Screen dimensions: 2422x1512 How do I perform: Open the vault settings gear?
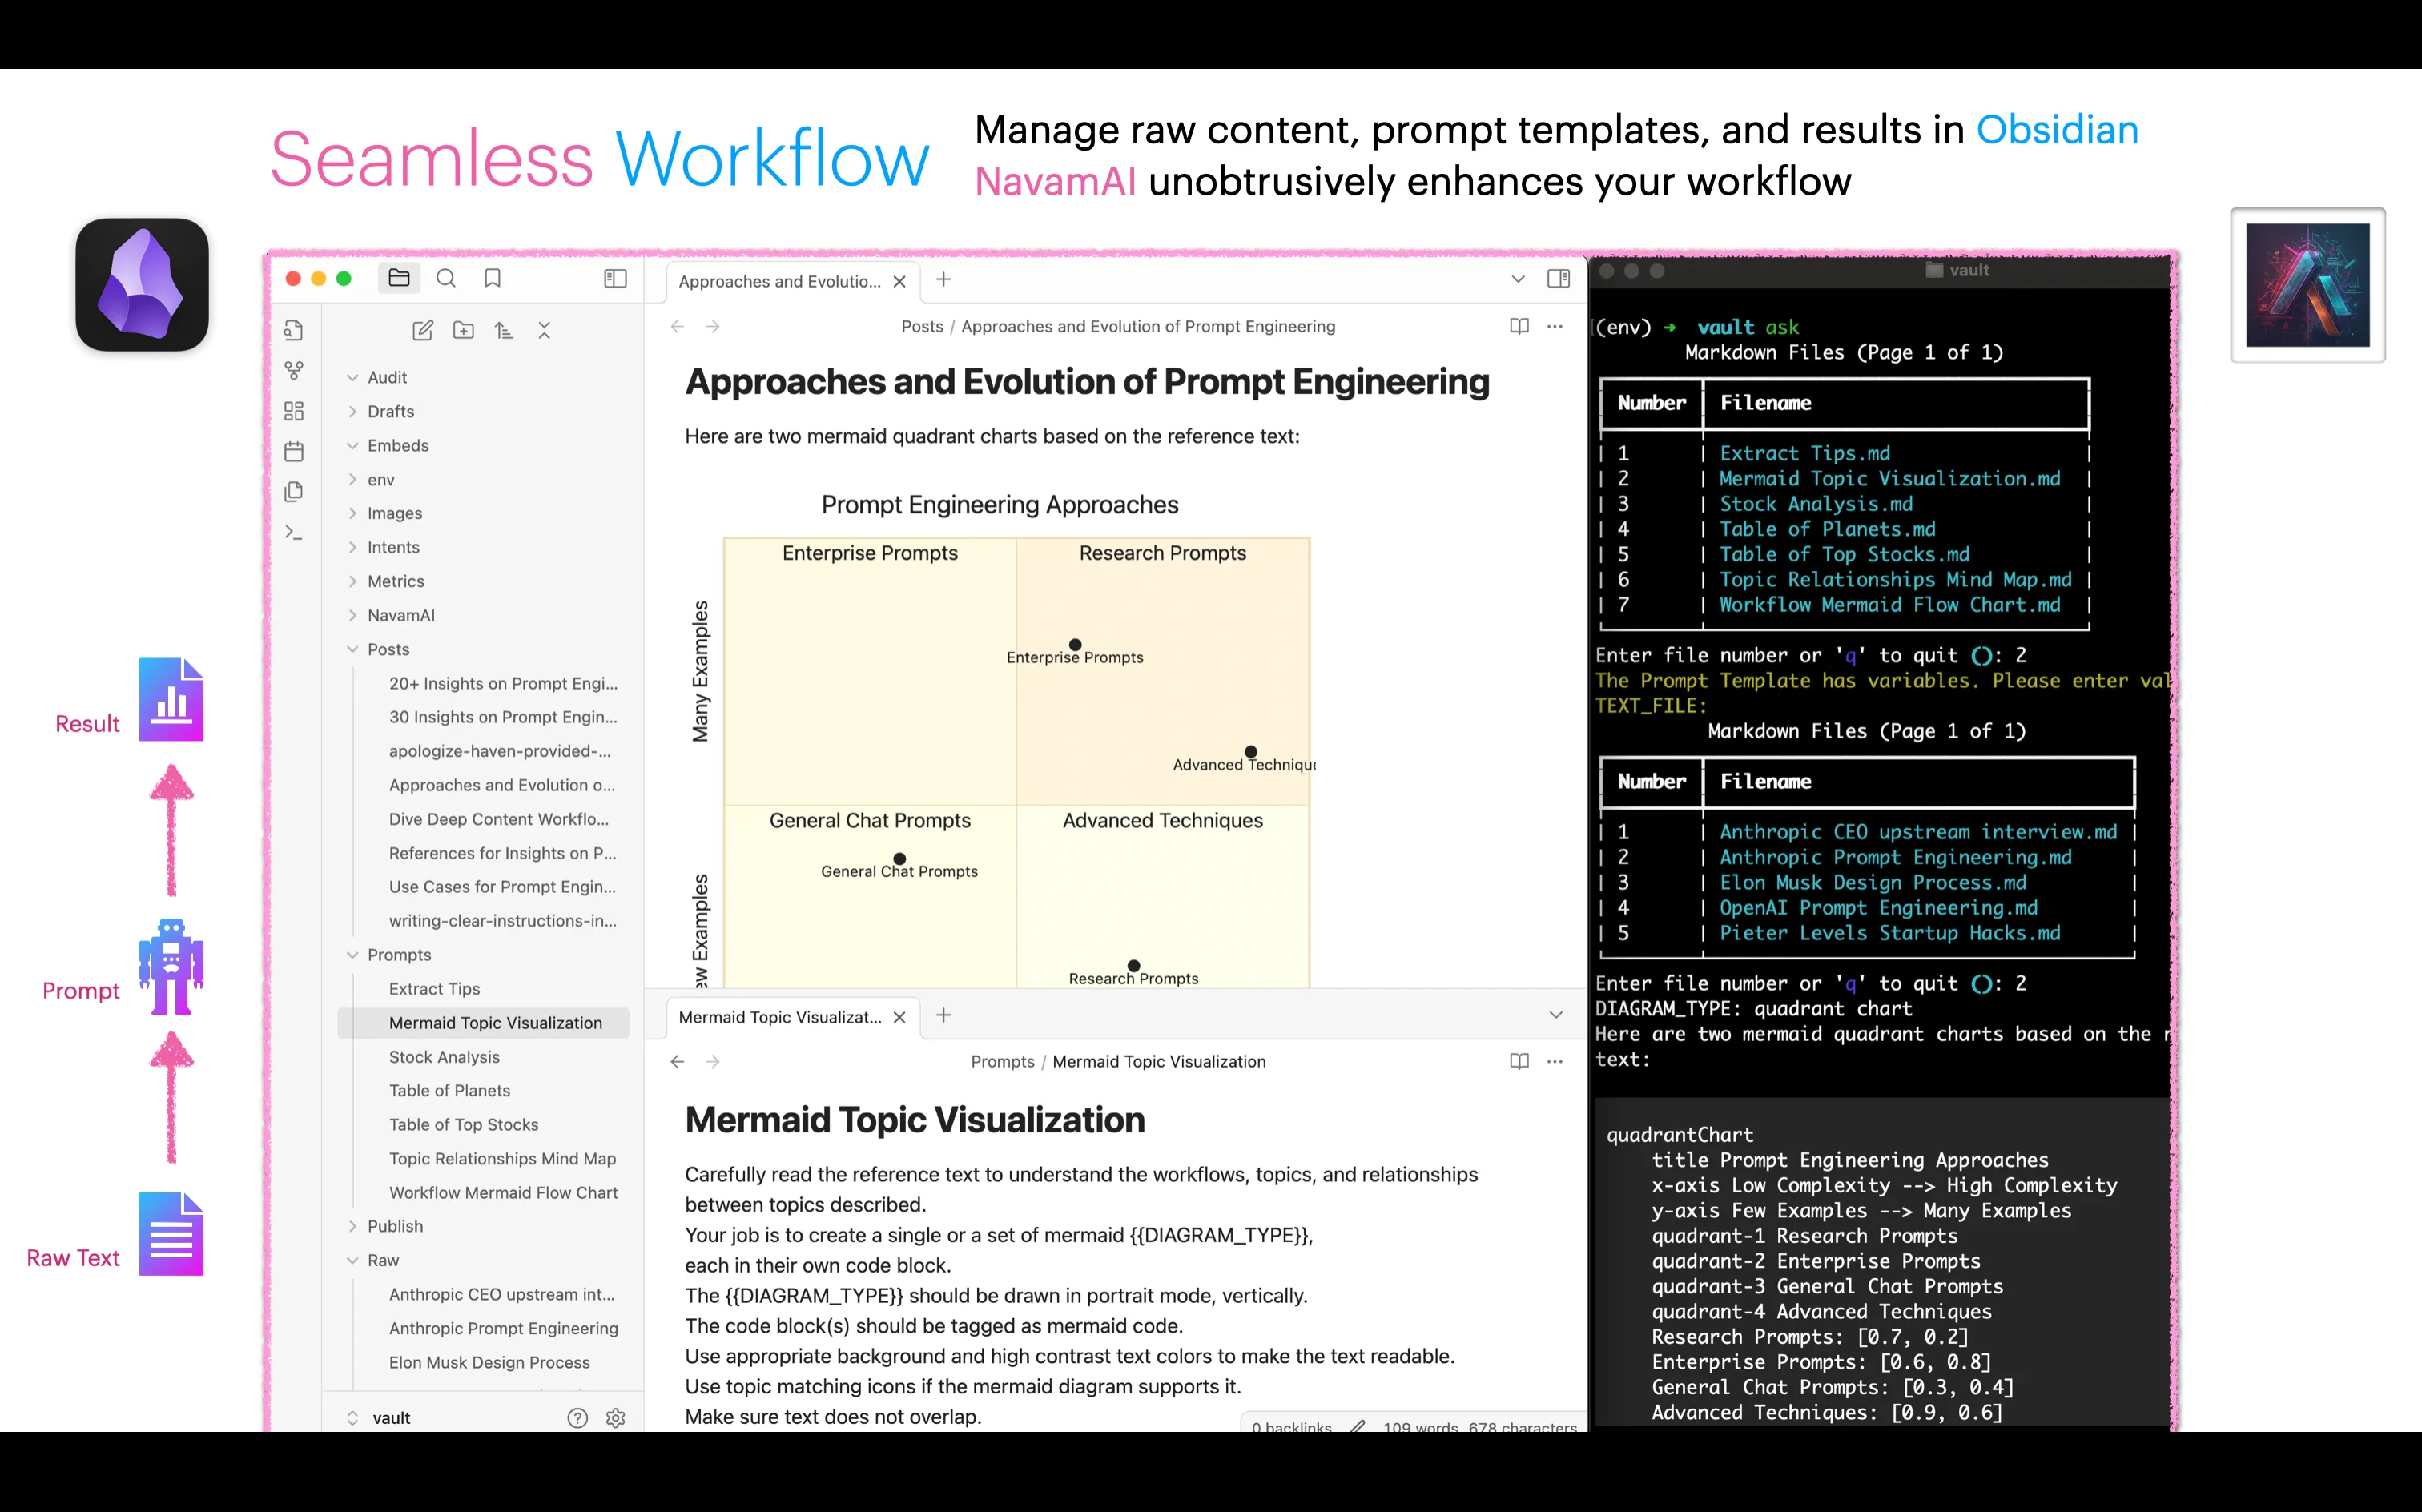pos(616,1417)
